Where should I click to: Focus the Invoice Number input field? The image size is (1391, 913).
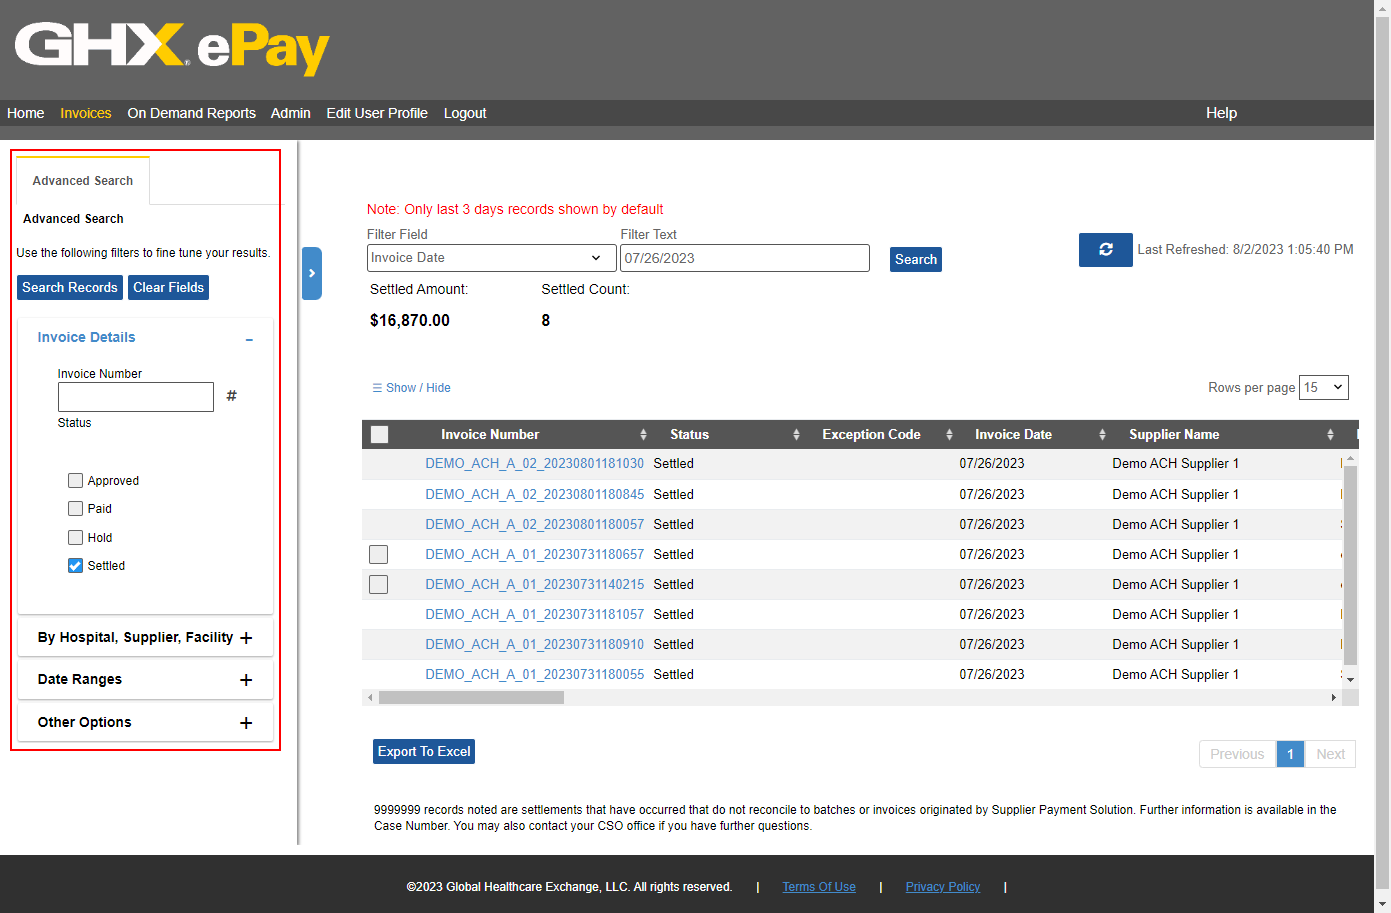click(136, 397)
